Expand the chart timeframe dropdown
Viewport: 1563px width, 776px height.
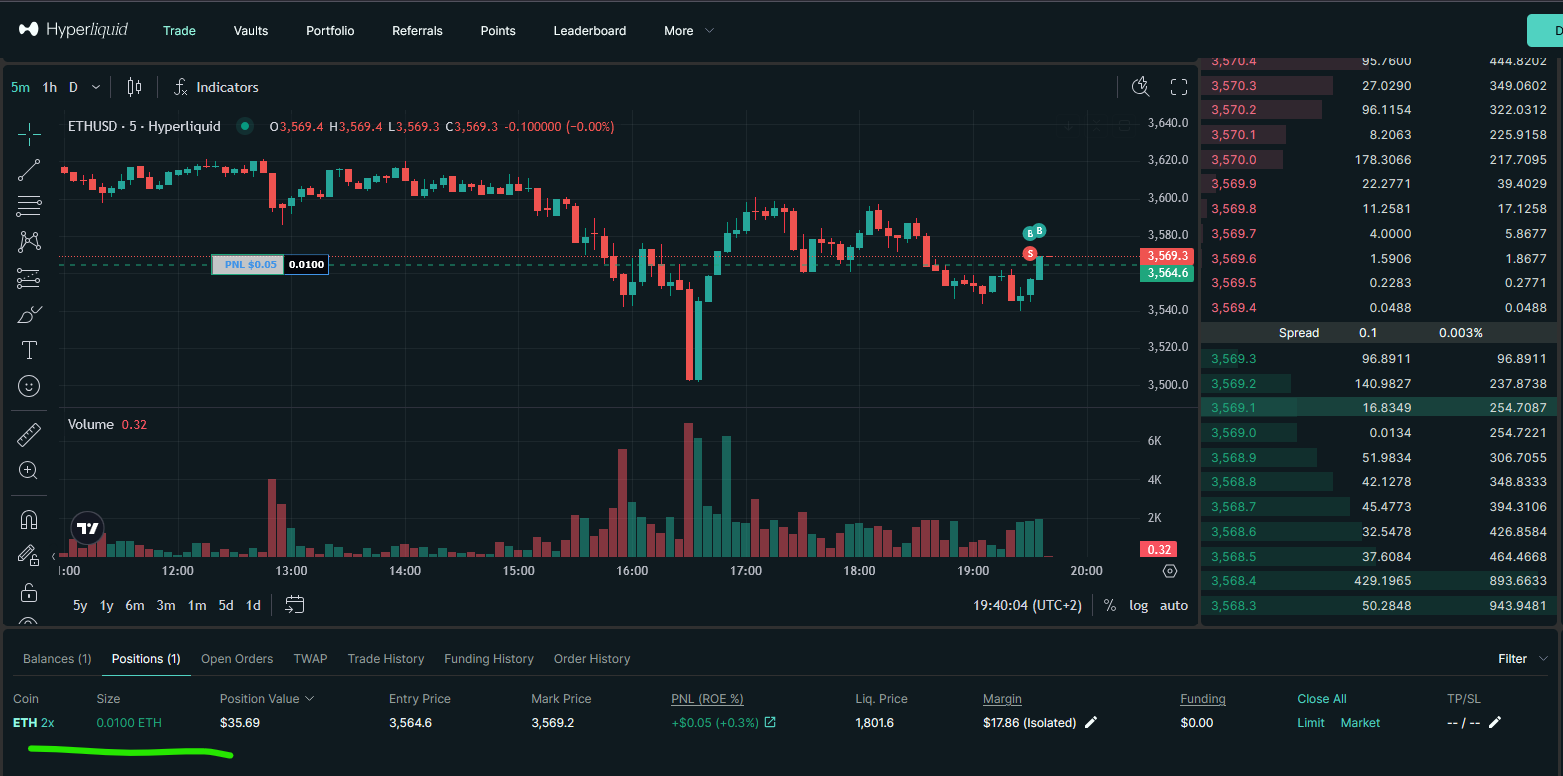coord(94,87)
